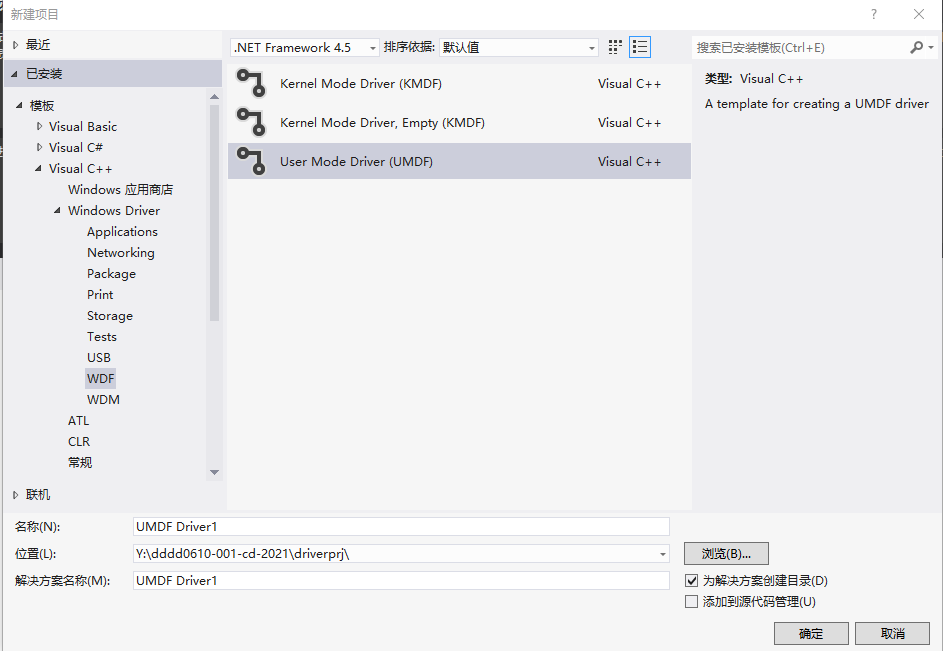Select the USB driver category
The image size is (943, 651).
(x=99, y=357)
